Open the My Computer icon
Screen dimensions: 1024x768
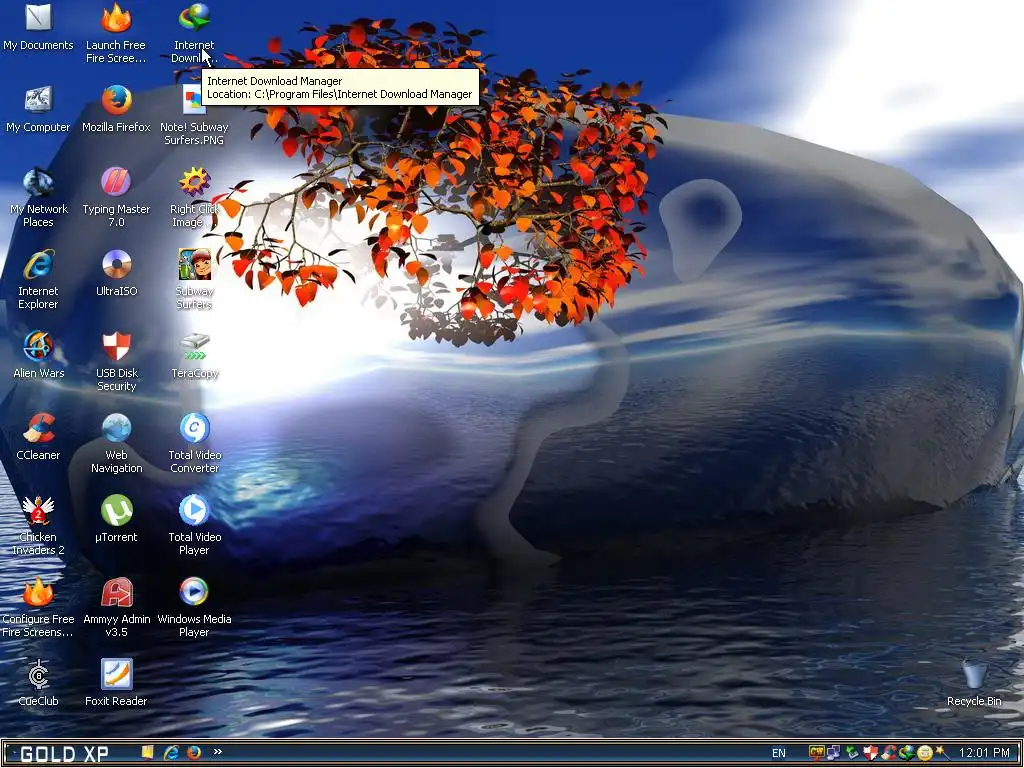pyautogui.click(x=38, y=109)
